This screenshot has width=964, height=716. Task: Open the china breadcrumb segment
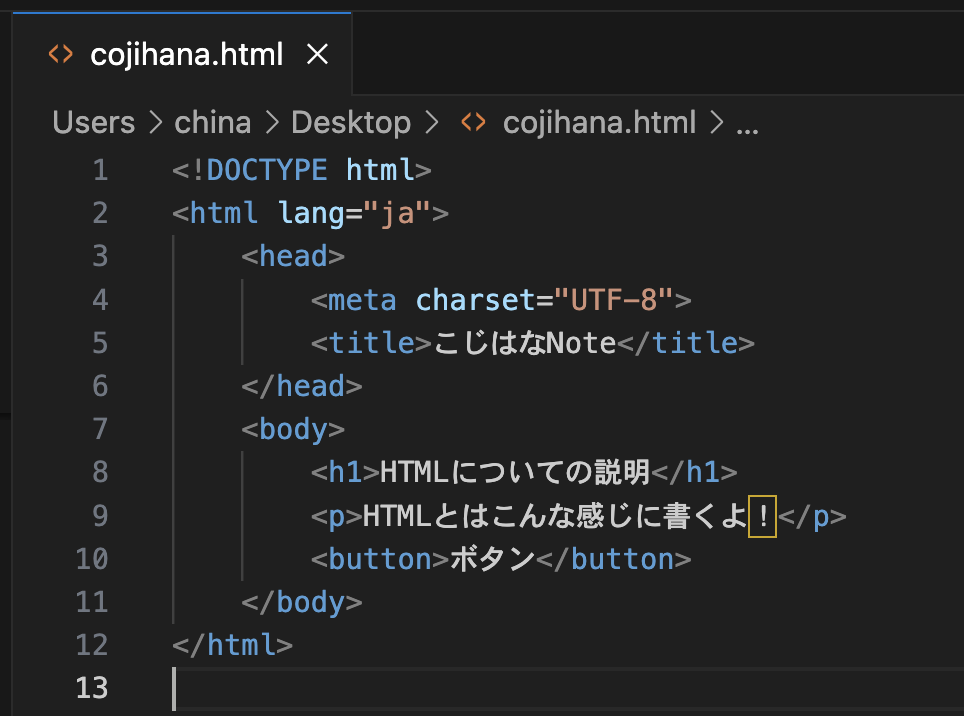coord(213,122)
